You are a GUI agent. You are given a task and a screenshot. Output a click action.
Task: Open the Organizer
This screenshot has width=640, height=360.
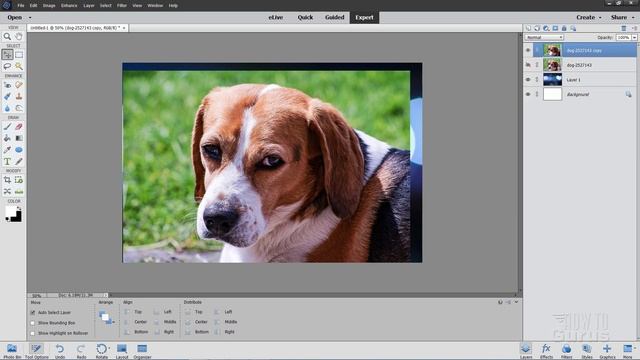click(x=142, y=351)
